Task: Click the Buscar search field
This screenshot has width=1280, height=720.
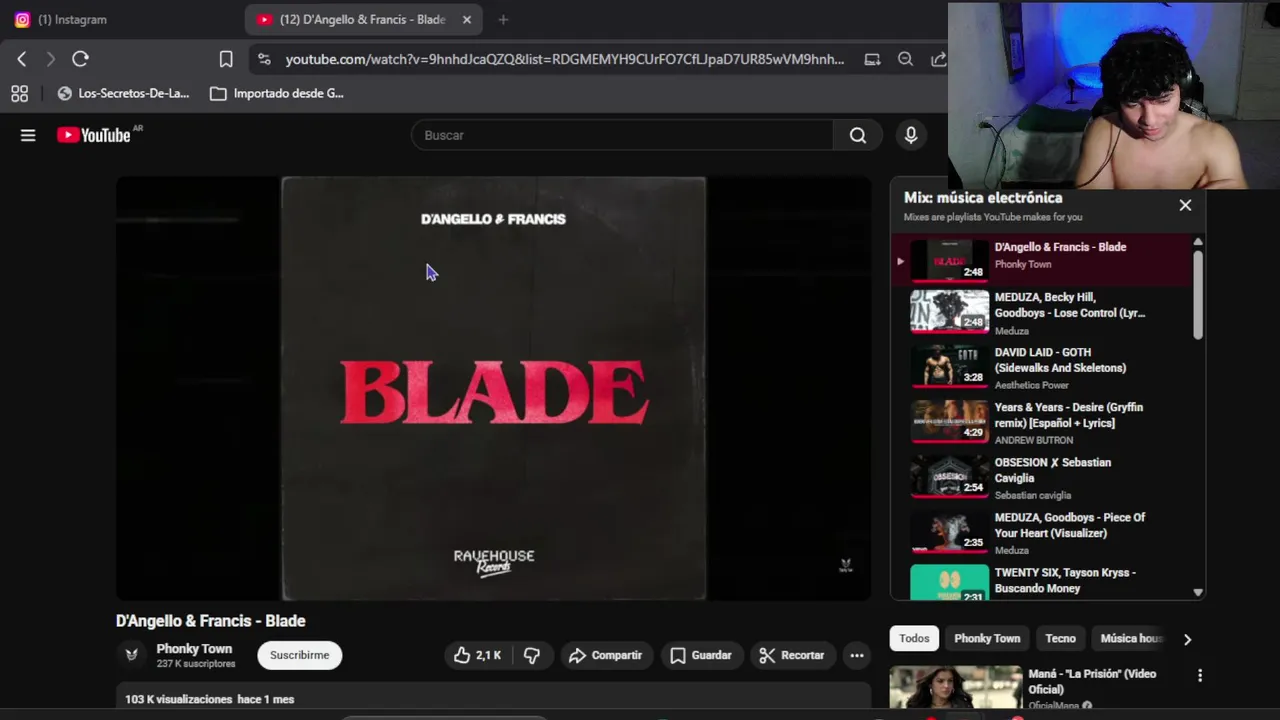Action: (622, 135)
